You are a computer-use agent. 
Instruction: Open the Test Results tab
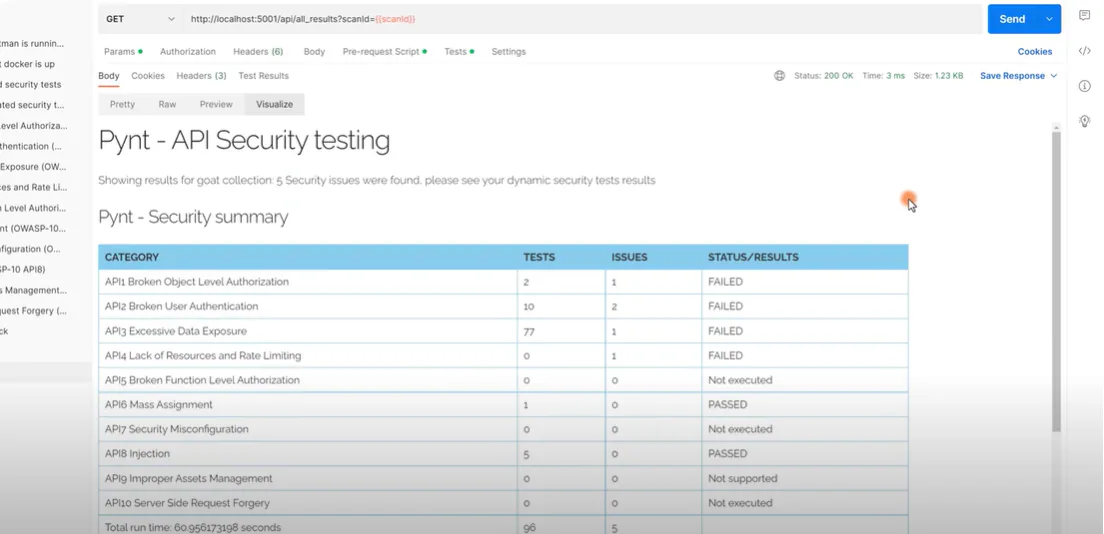[263, 75]
